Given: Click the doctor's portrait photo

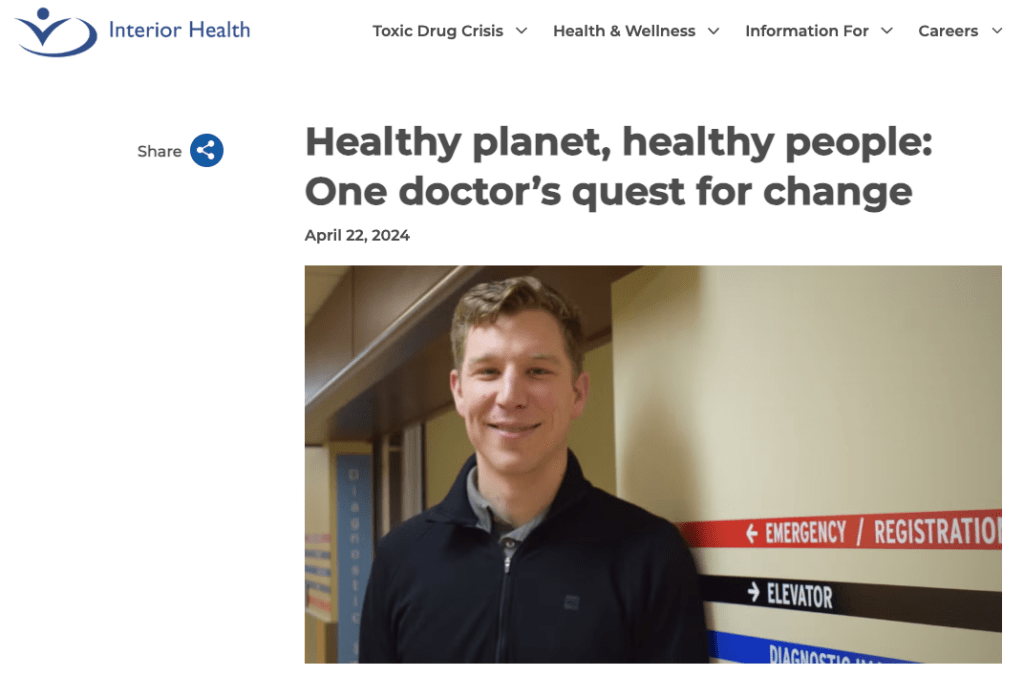Looking at the screenshot, I should point(653,464).
